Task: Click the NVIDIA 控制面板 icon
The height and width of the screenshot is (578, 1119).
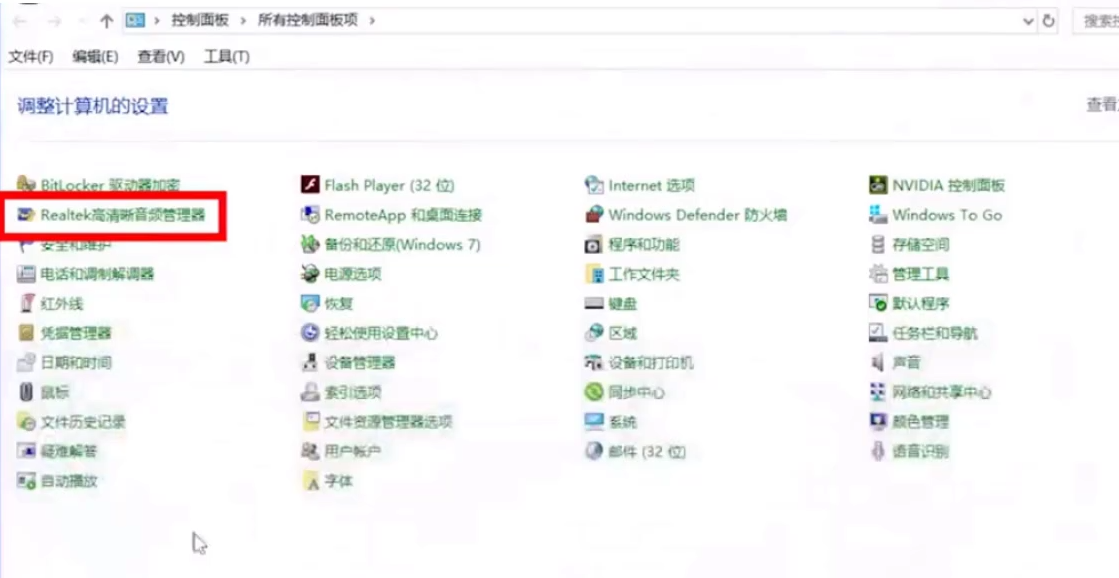Action: [x=878, y=185]
